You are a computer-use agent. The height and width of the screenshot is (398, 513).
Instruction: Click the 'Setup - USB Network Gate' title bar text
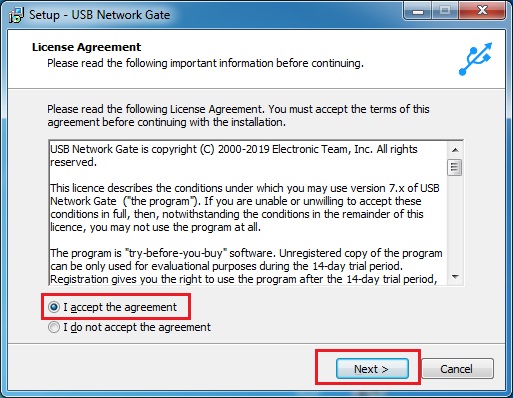[99, 15]
